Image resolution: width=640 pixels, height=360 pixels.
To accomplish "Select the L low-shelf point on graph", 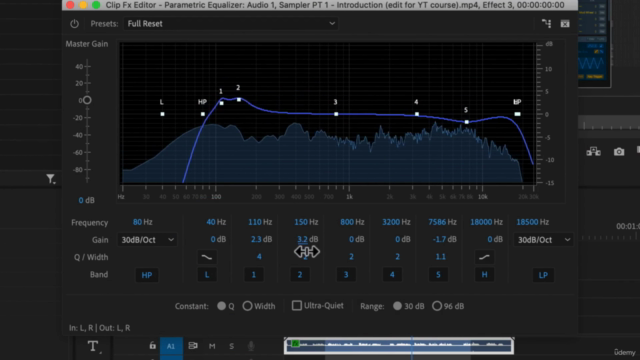I will point(162,114).
